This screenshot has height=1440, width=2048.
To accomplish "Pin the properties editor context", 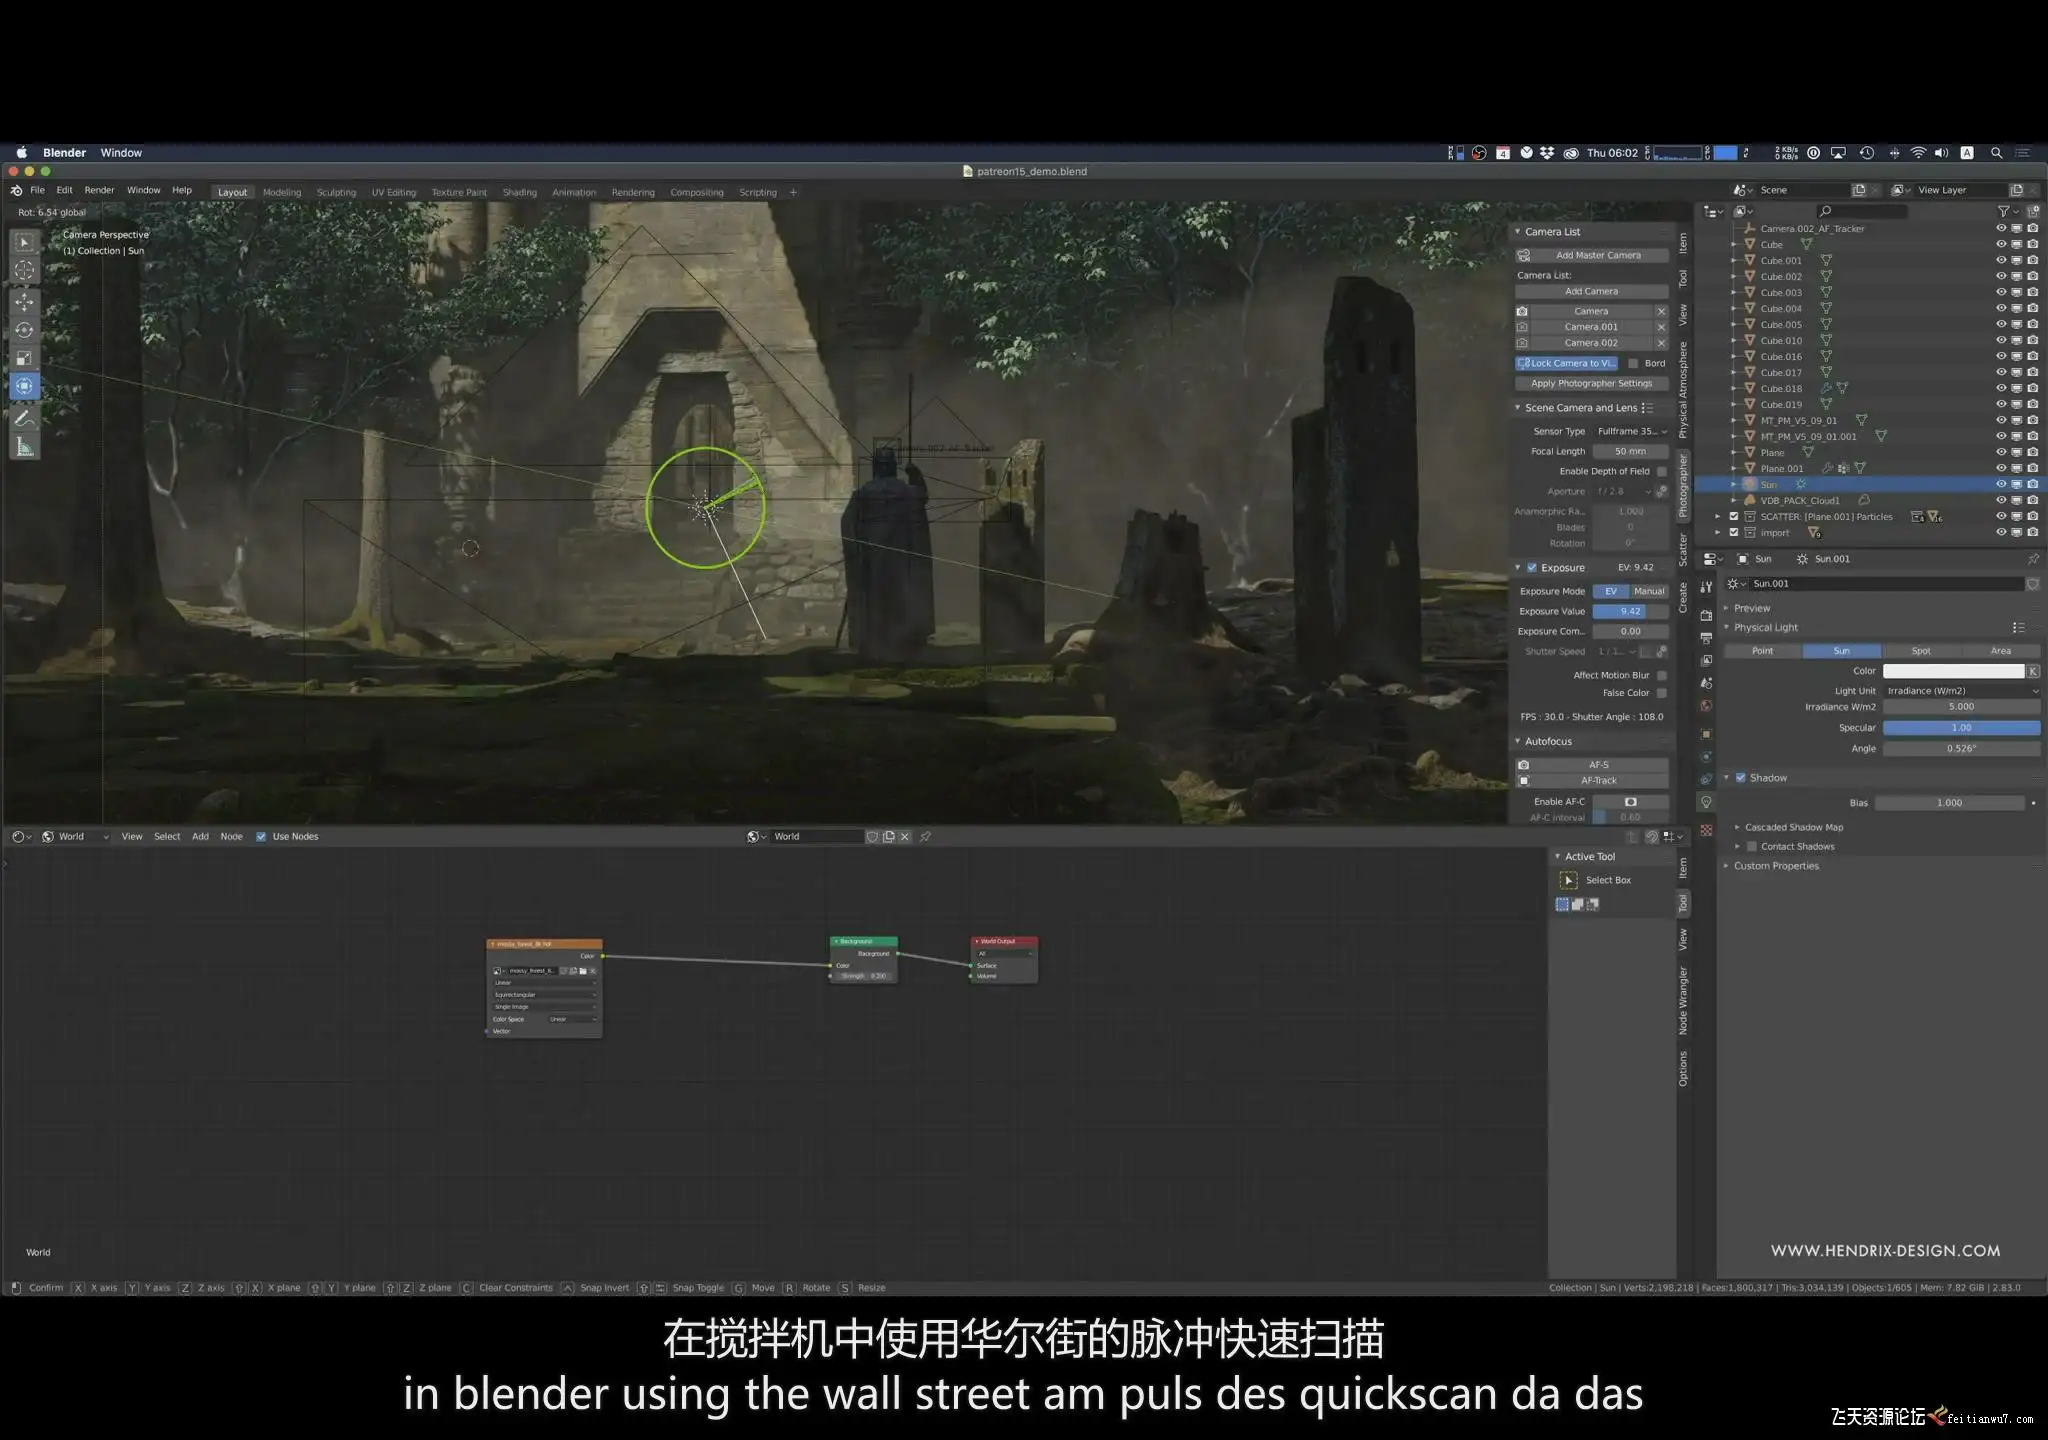I will (2033, 559).
